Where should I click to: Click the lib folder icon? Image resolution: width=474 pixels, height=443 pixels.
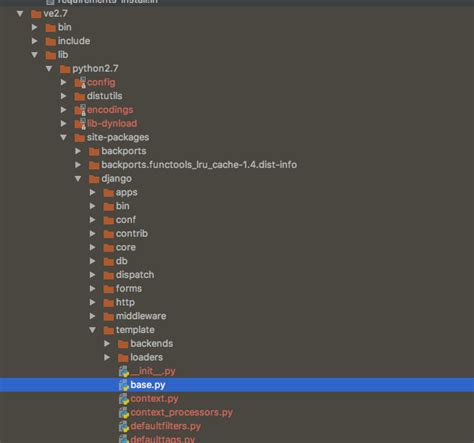click(x=50, y=55)
